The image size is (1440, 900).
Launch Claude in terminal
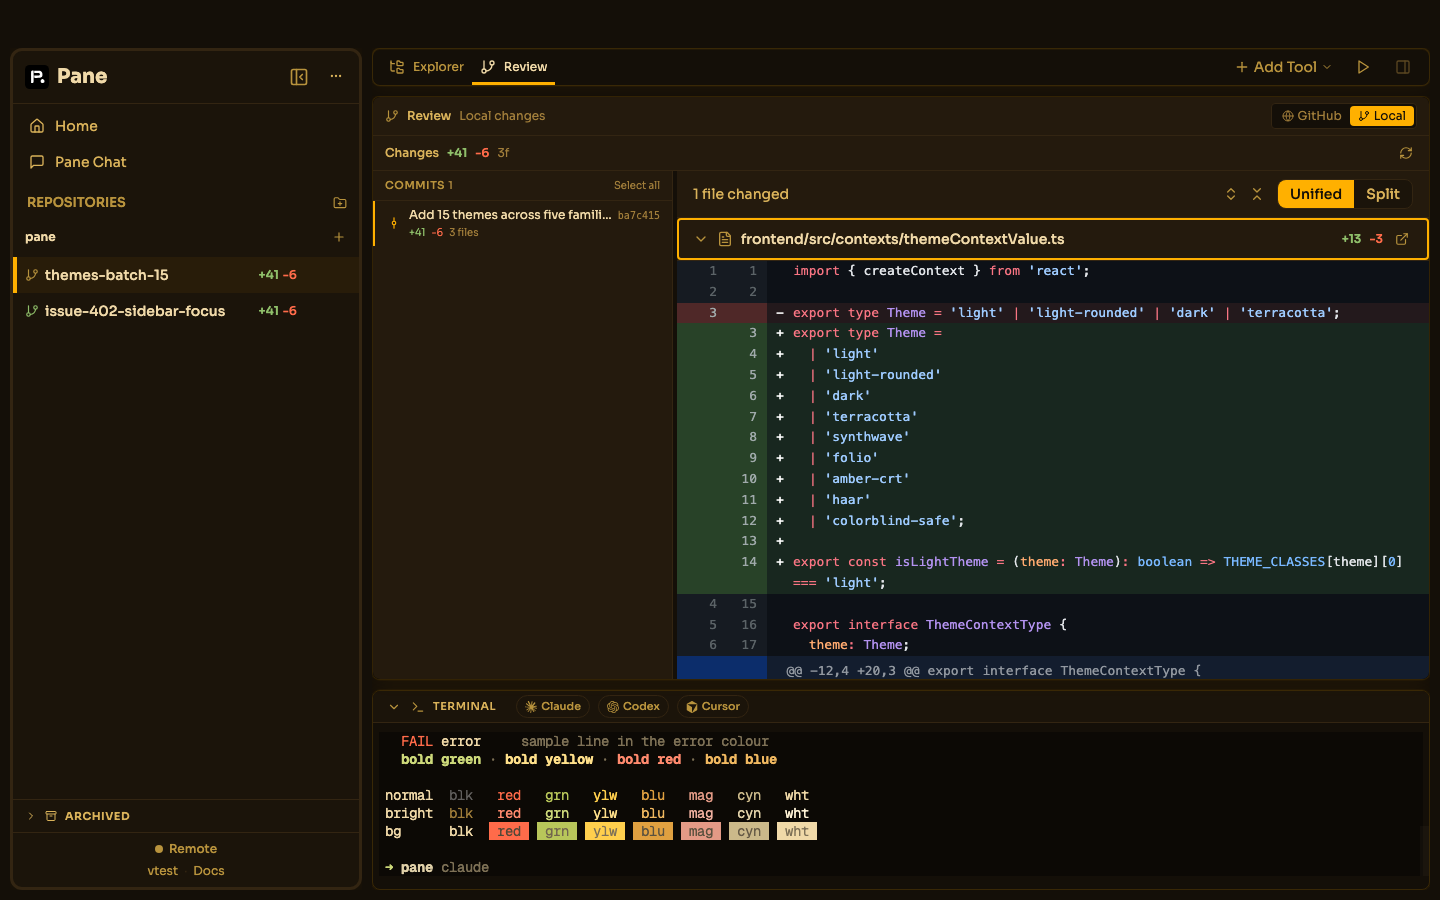[553, 707]
